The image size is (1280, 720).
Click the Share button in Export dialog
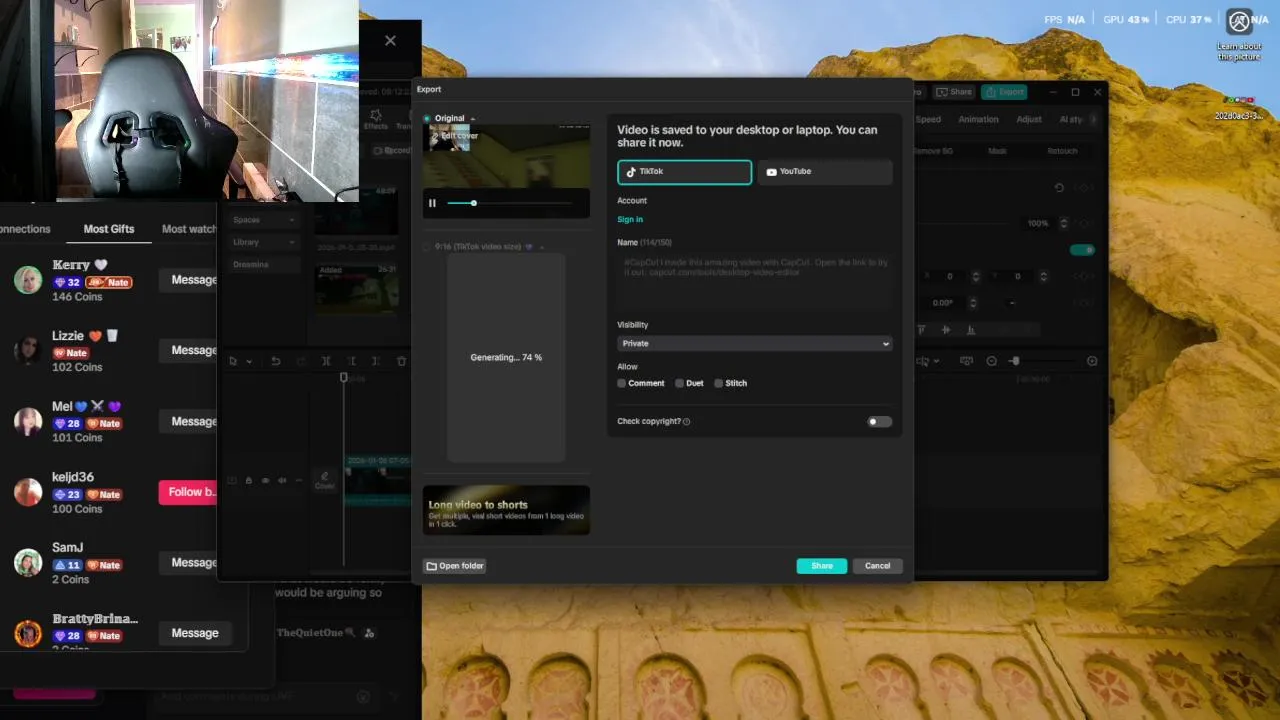(x=822, y=566)
